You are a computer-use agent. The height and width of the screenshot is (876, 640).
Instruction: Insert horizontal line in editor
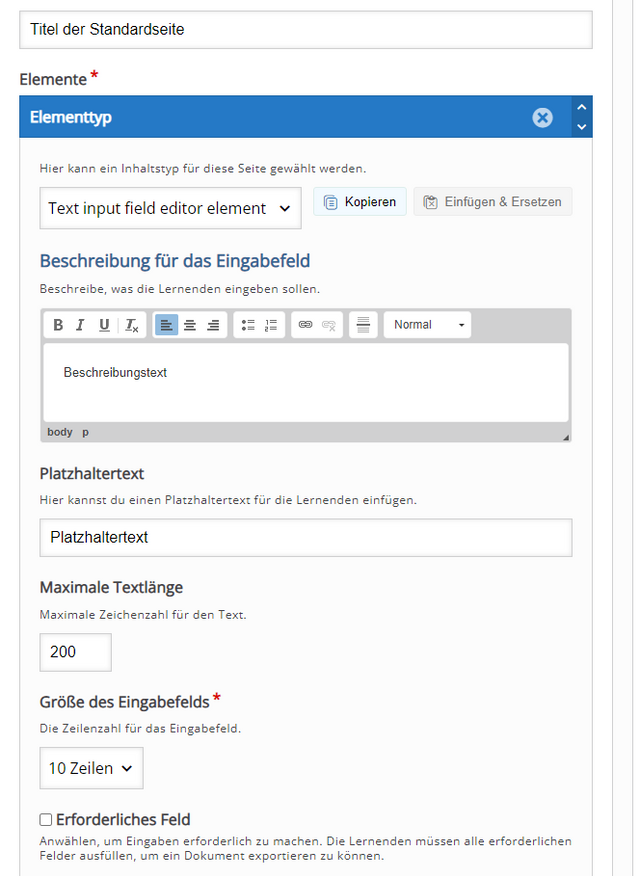[364, 325]
